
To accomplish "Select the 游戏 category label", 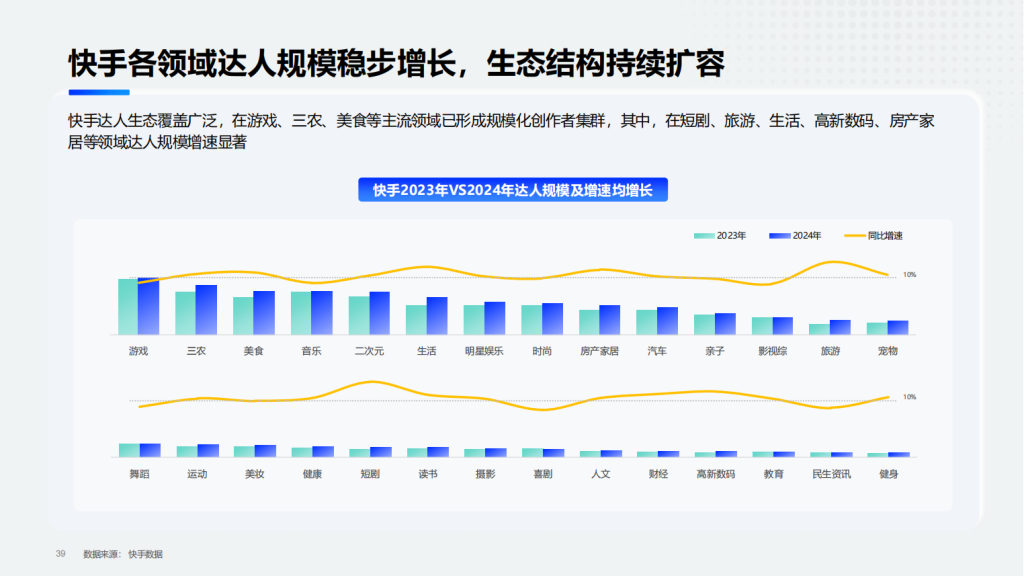I will pos(138,351).
